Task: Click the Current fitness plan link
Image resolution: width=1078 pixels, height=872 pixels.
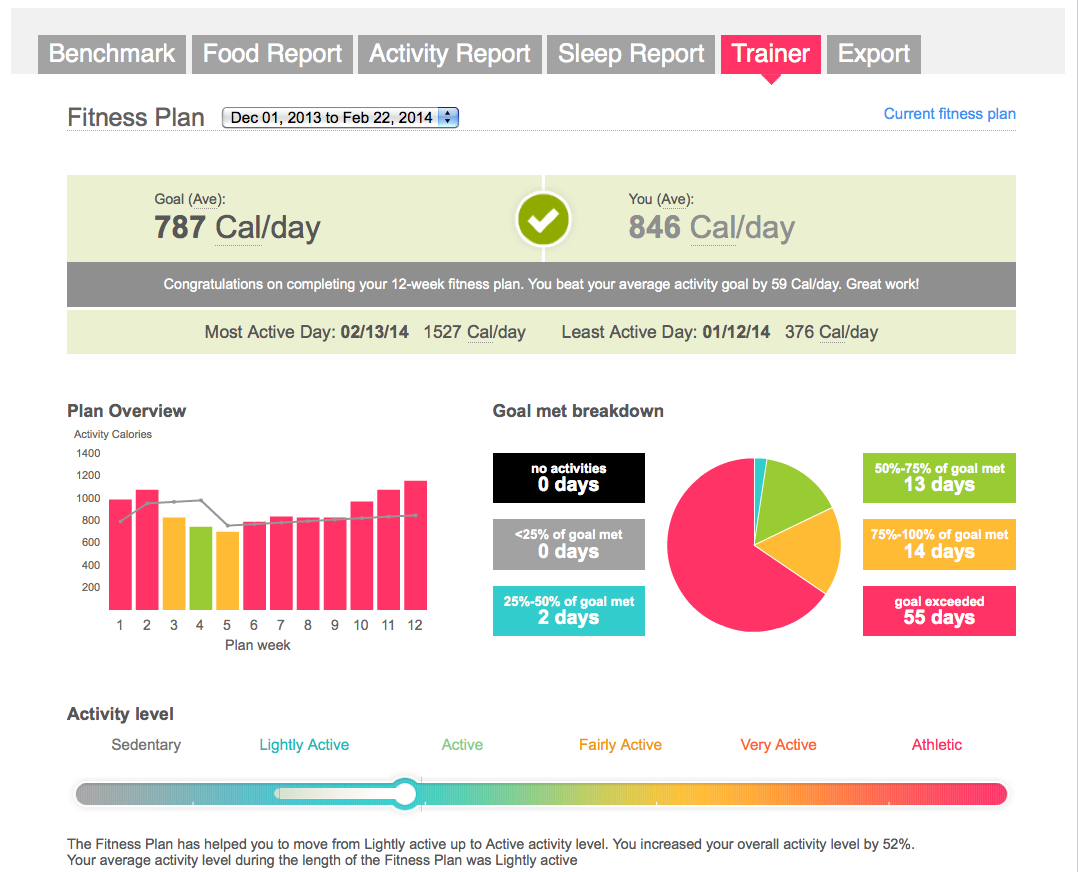Action: 949,113
